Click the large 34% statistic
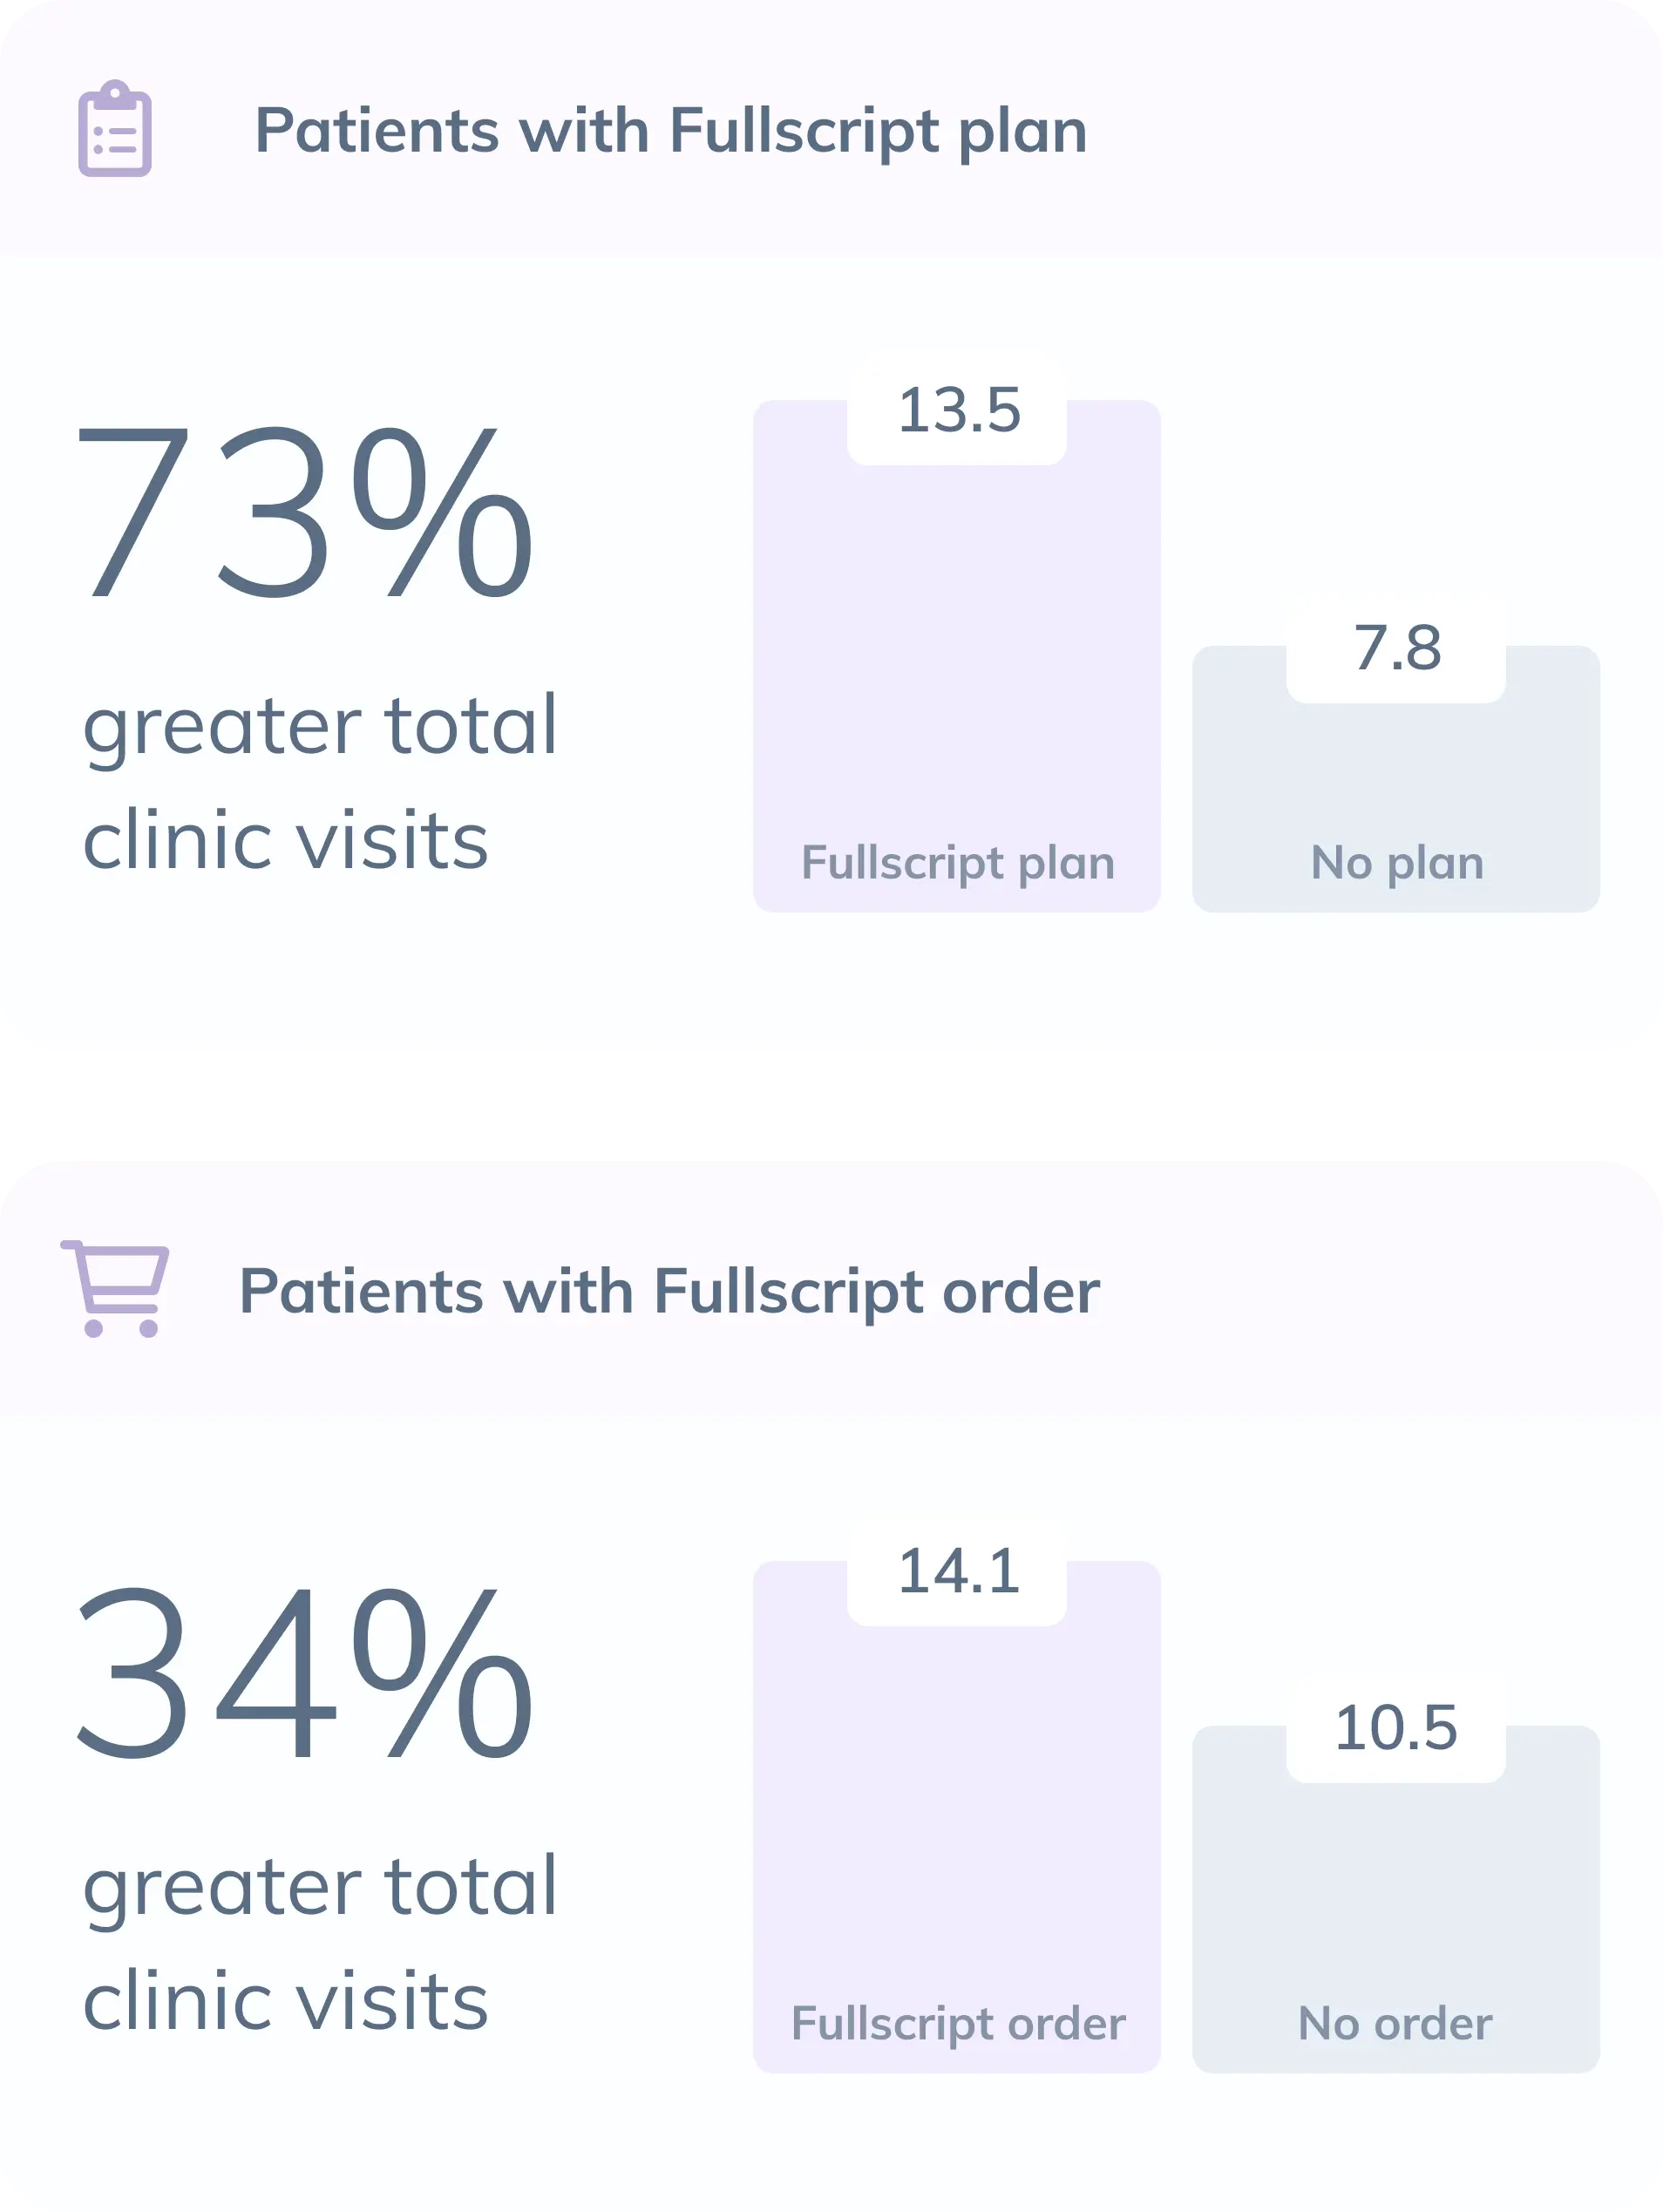 (305, 1672)
